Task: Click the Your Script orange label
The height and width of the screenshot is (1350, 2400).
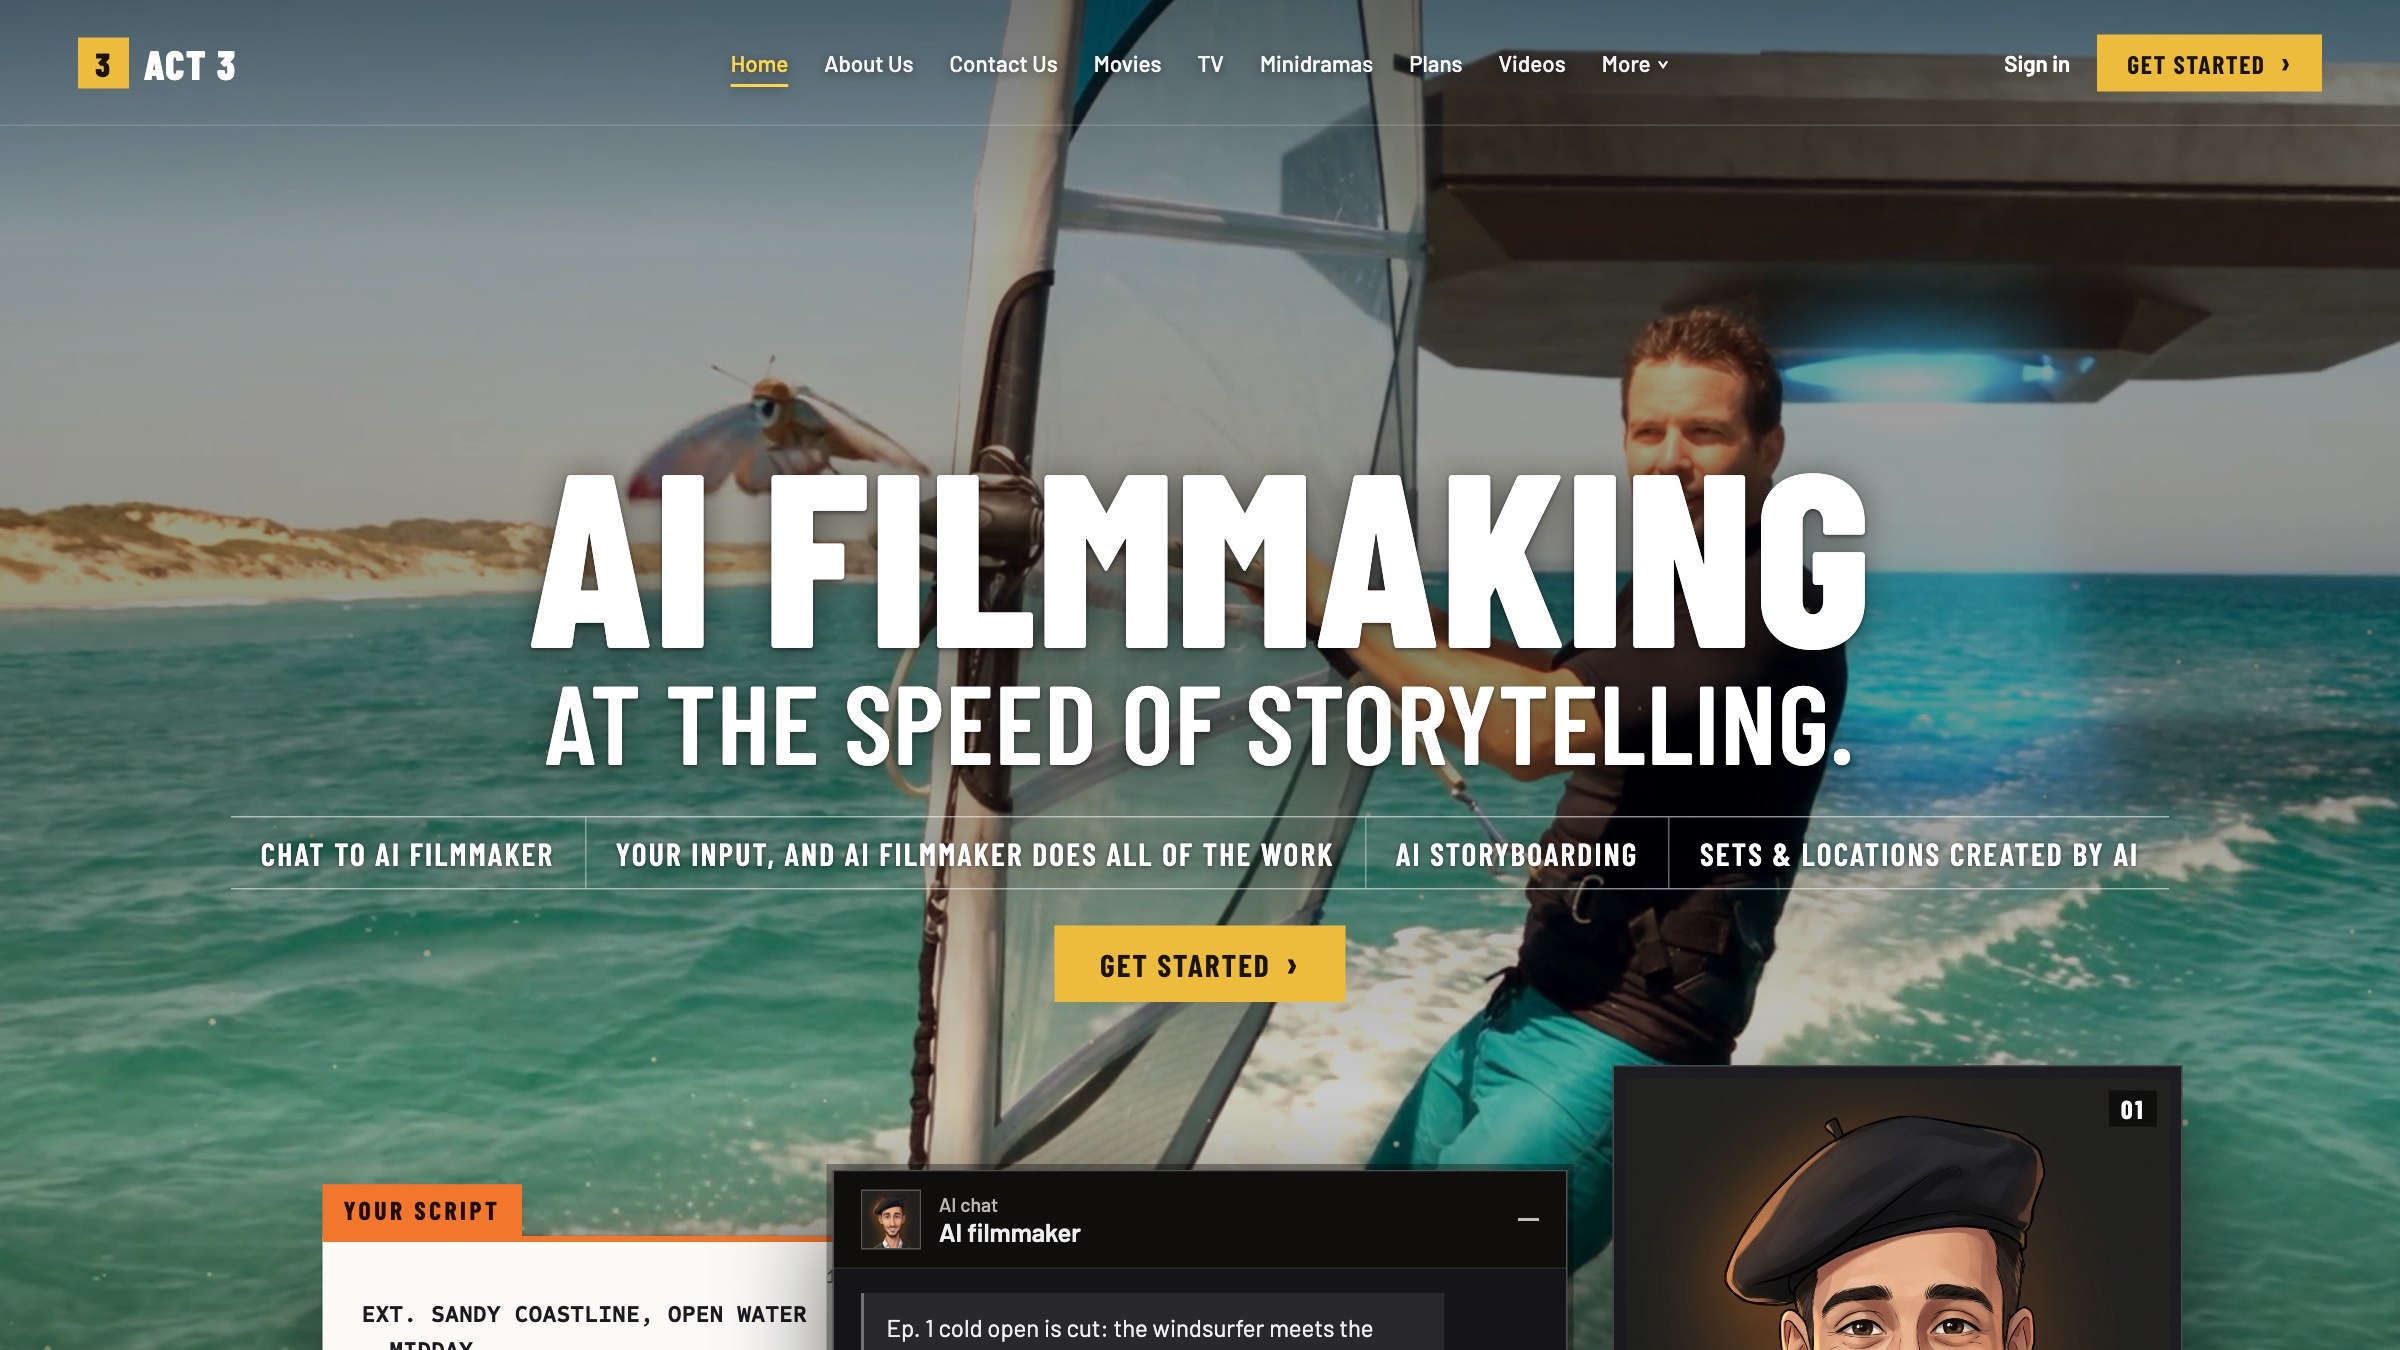Action: pyautogui.click(x=421, y=1211)
